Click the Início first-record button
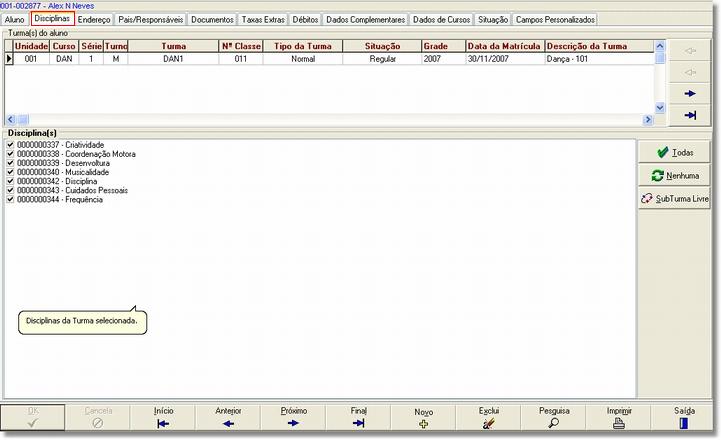Screen dimensions: 721x440 [x=163, y=417]
